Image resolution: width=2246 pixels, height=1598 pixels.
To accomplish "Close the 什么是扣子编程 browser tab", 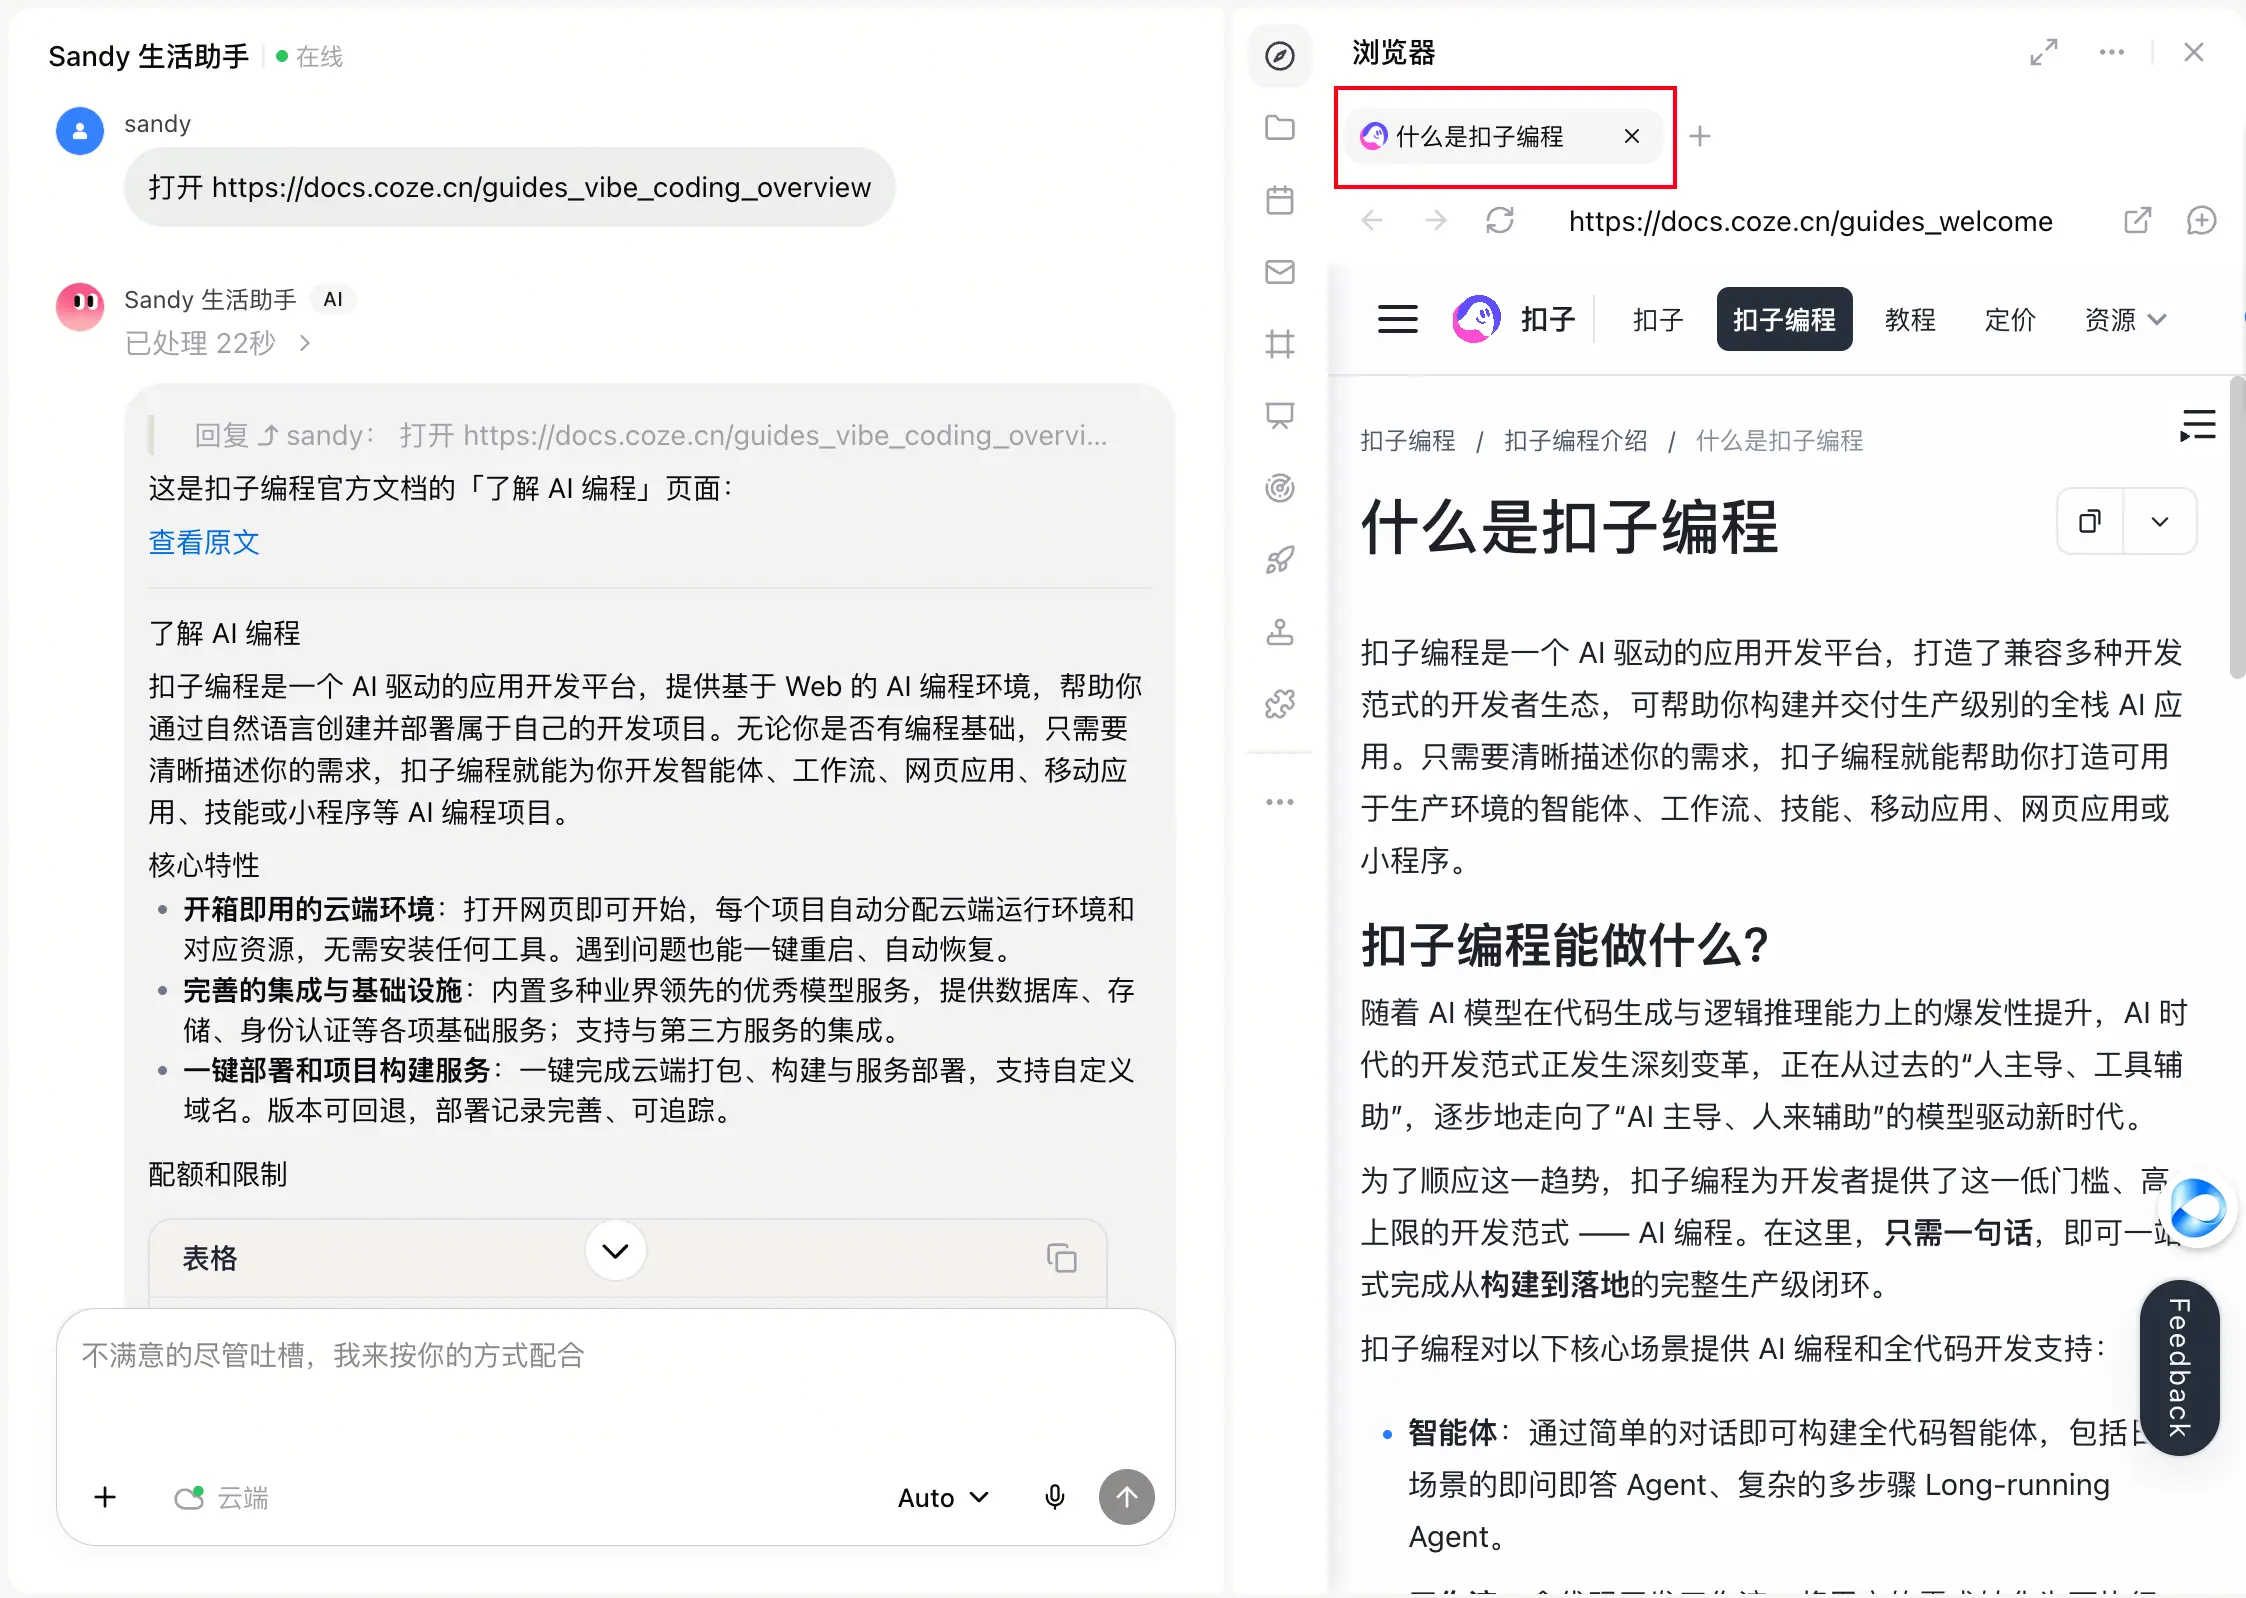I will click(x=1632, y=136).
